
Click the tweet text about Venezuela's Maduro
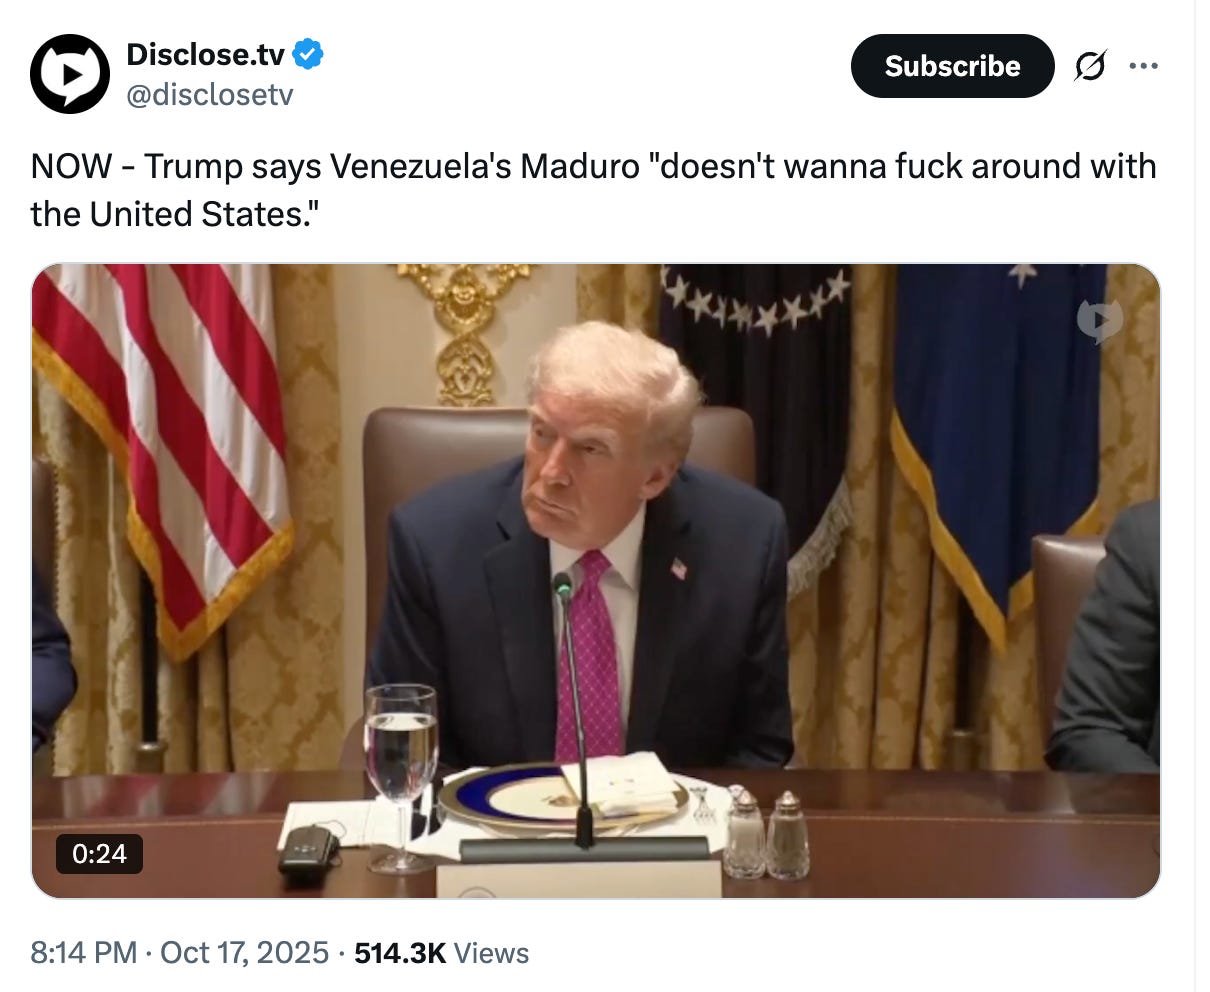(x=593, y=190)
